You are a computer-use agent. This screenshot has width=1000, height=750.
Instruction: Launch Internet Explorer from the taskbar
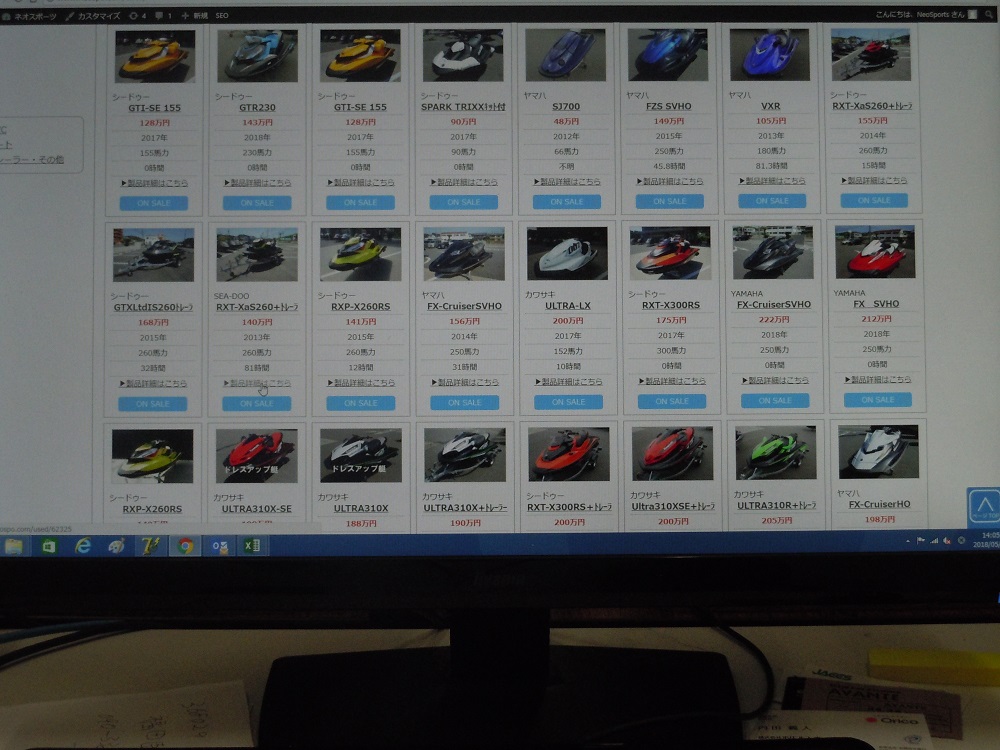[82, 546]
